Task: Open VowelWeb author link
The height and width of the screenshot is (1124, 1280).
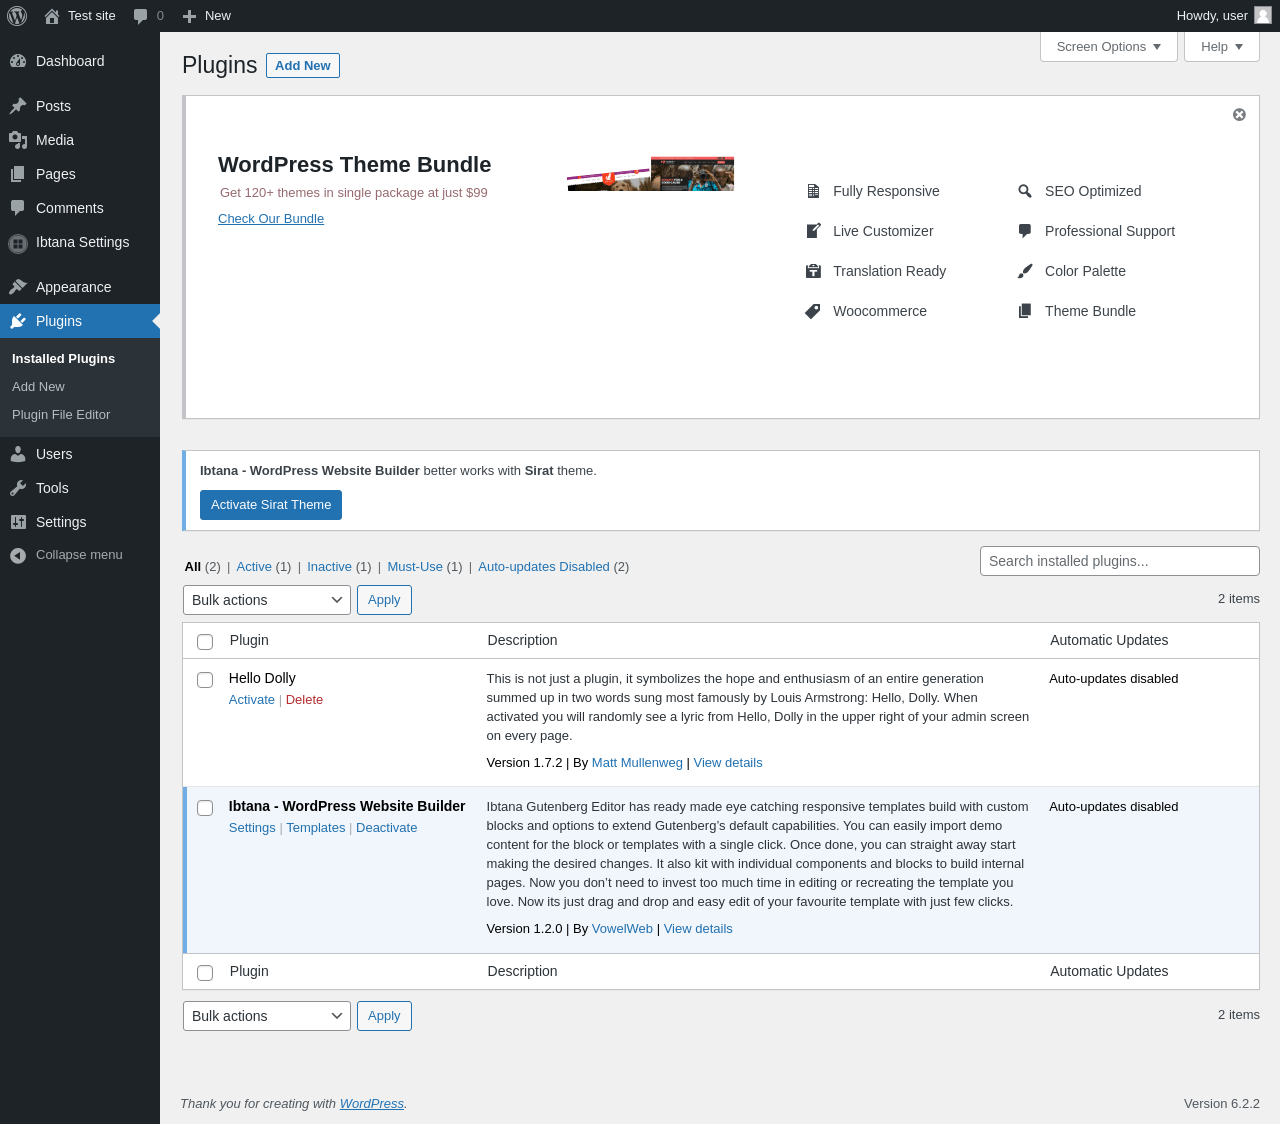Action: pos(622,929)
